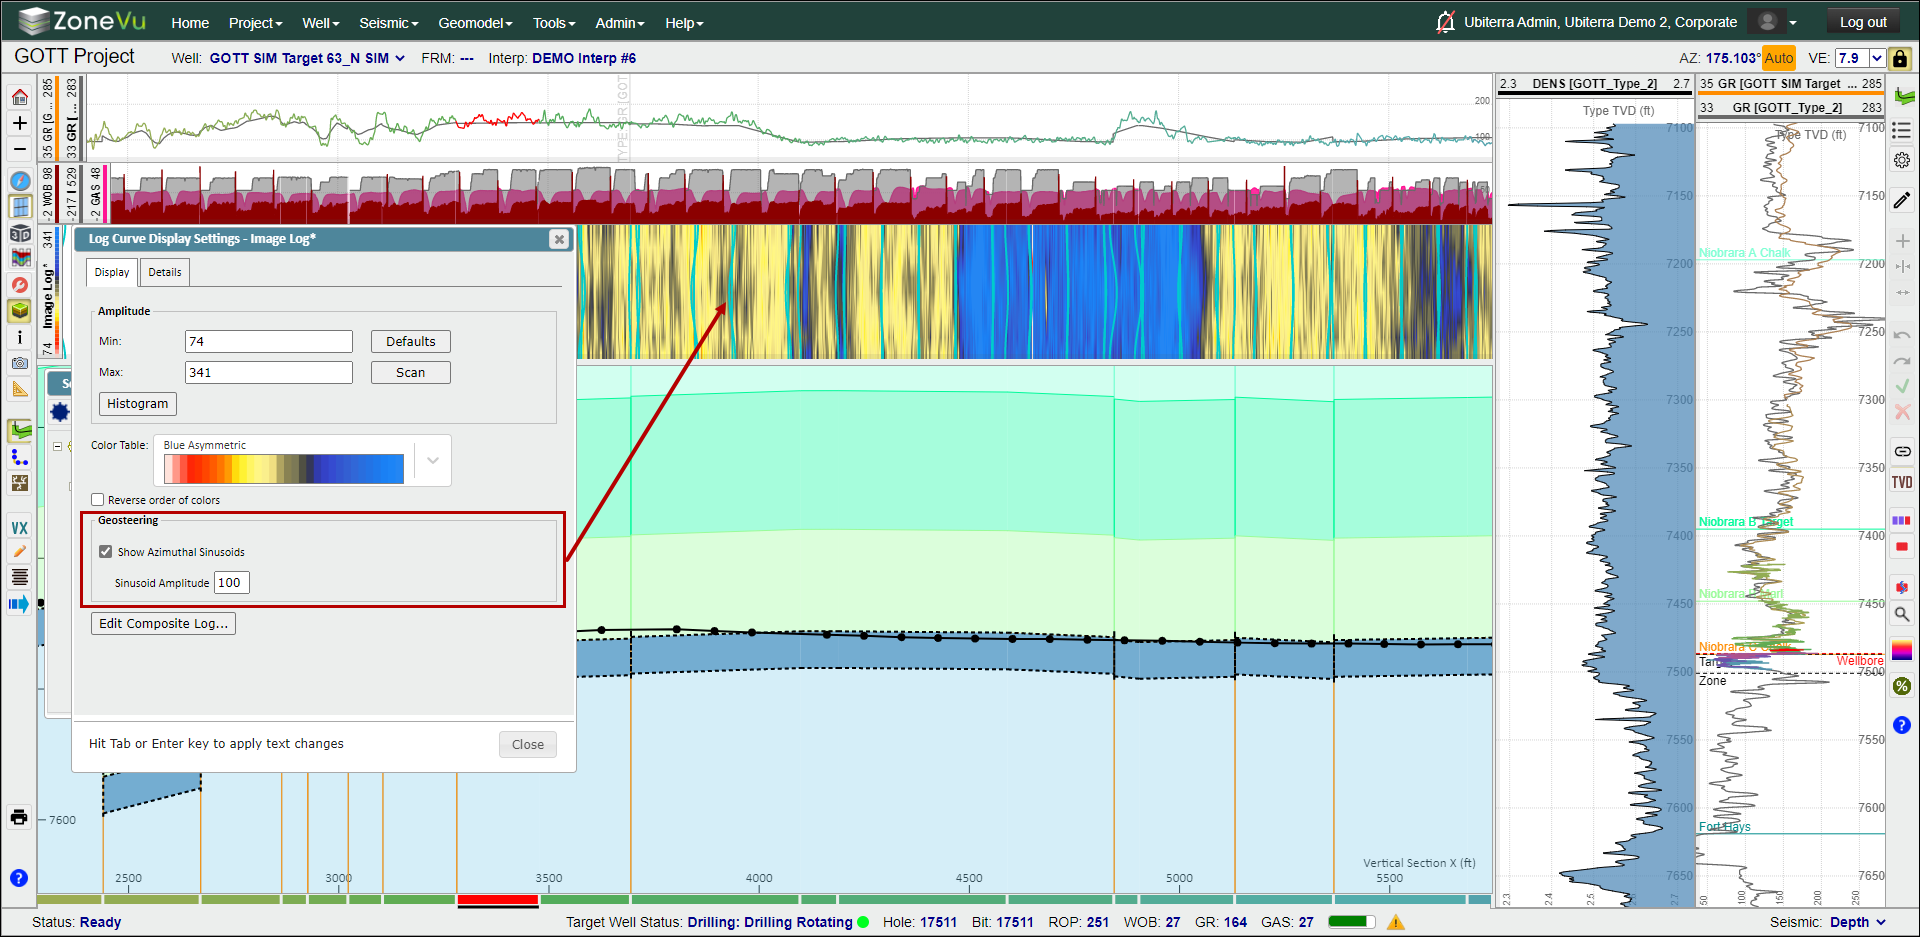Select the triangle ruler measure icon
This screenshot has width=1920, height=937.
pyautogui.click(x=19, y=389)
